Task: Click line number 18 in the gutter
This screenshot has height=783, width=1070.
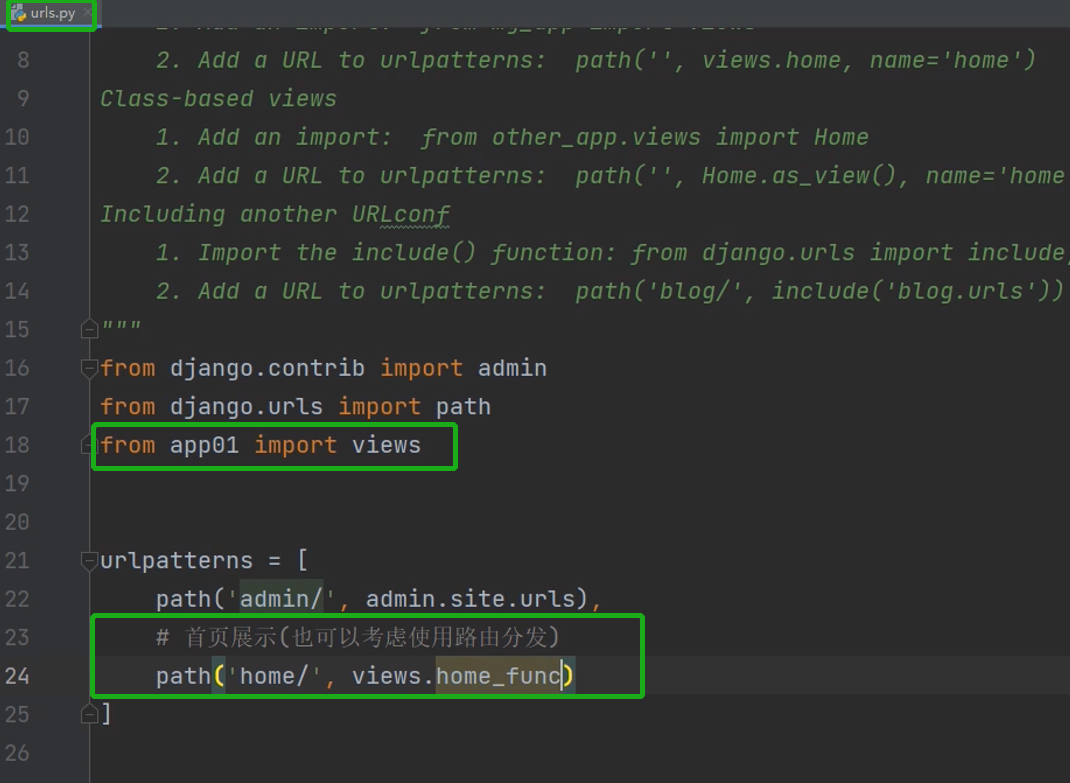Action: pos(17,445)
